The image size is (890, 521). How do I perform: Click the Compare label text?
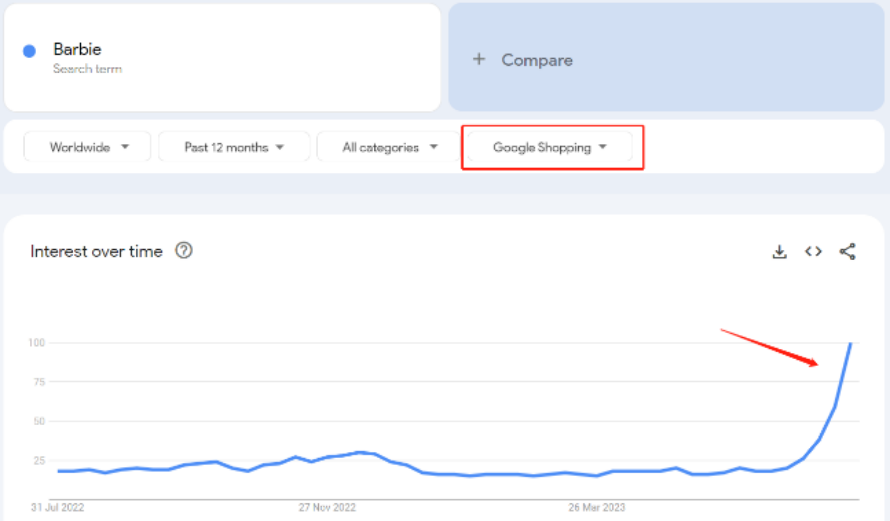point(537,60)
